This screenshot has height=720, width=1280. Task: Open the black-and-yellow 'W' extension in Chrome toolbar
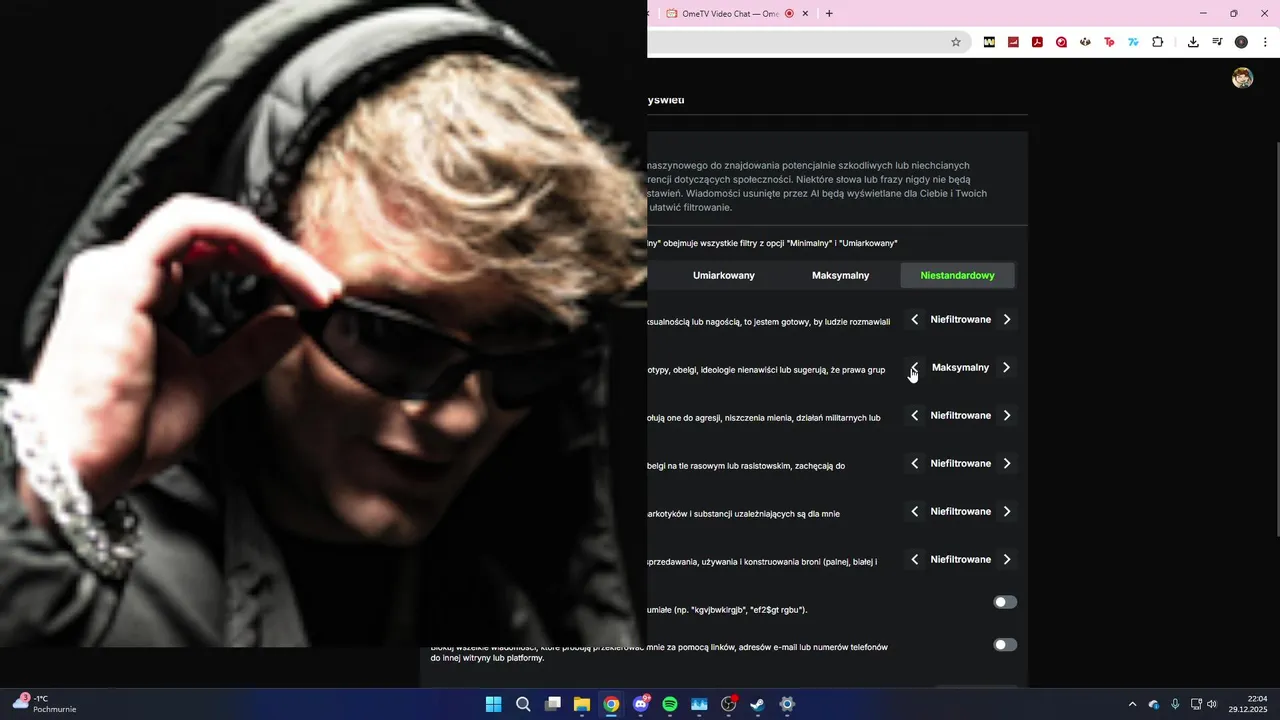[989, 42]
